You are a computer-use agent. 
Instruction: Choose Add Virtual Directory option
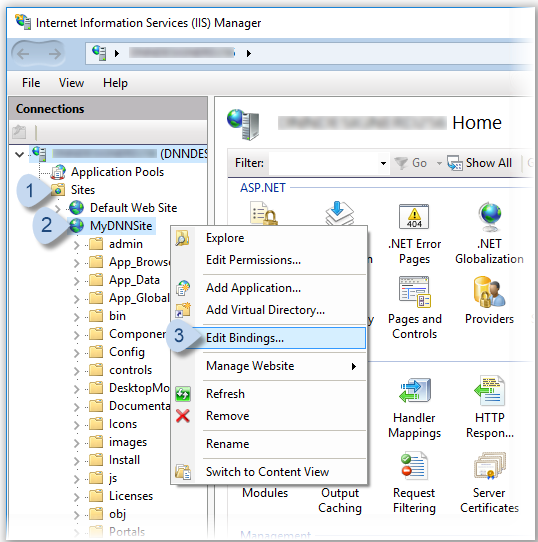click(269, 310)
